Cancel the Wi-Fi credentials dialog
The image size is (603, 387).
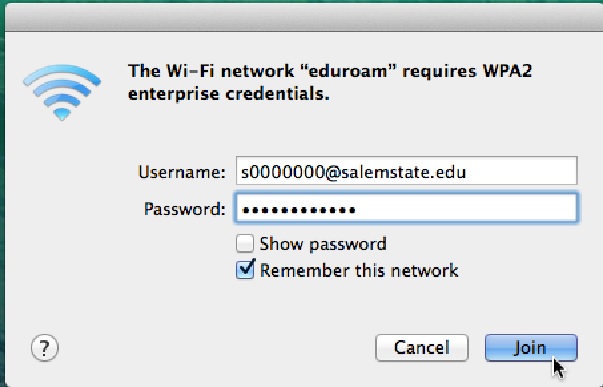pyautogui.click(x=421, y=348)
